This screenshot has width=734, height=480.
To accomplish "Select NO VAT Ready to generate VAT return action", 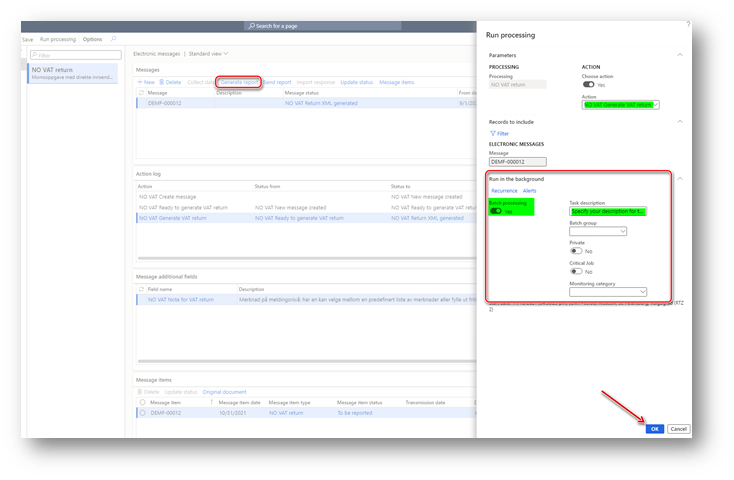I will coord(307,207).
